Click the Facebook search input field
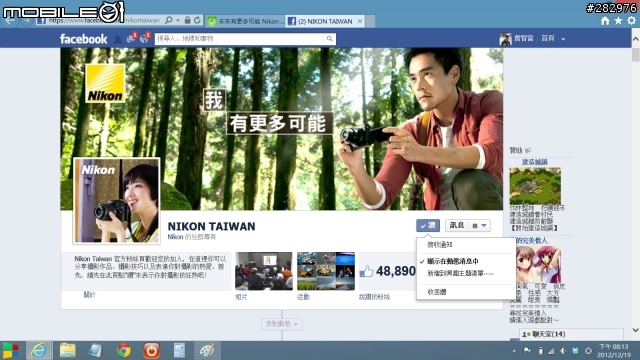This screenshot has width=640, height=360. click(x=240, y=39)
